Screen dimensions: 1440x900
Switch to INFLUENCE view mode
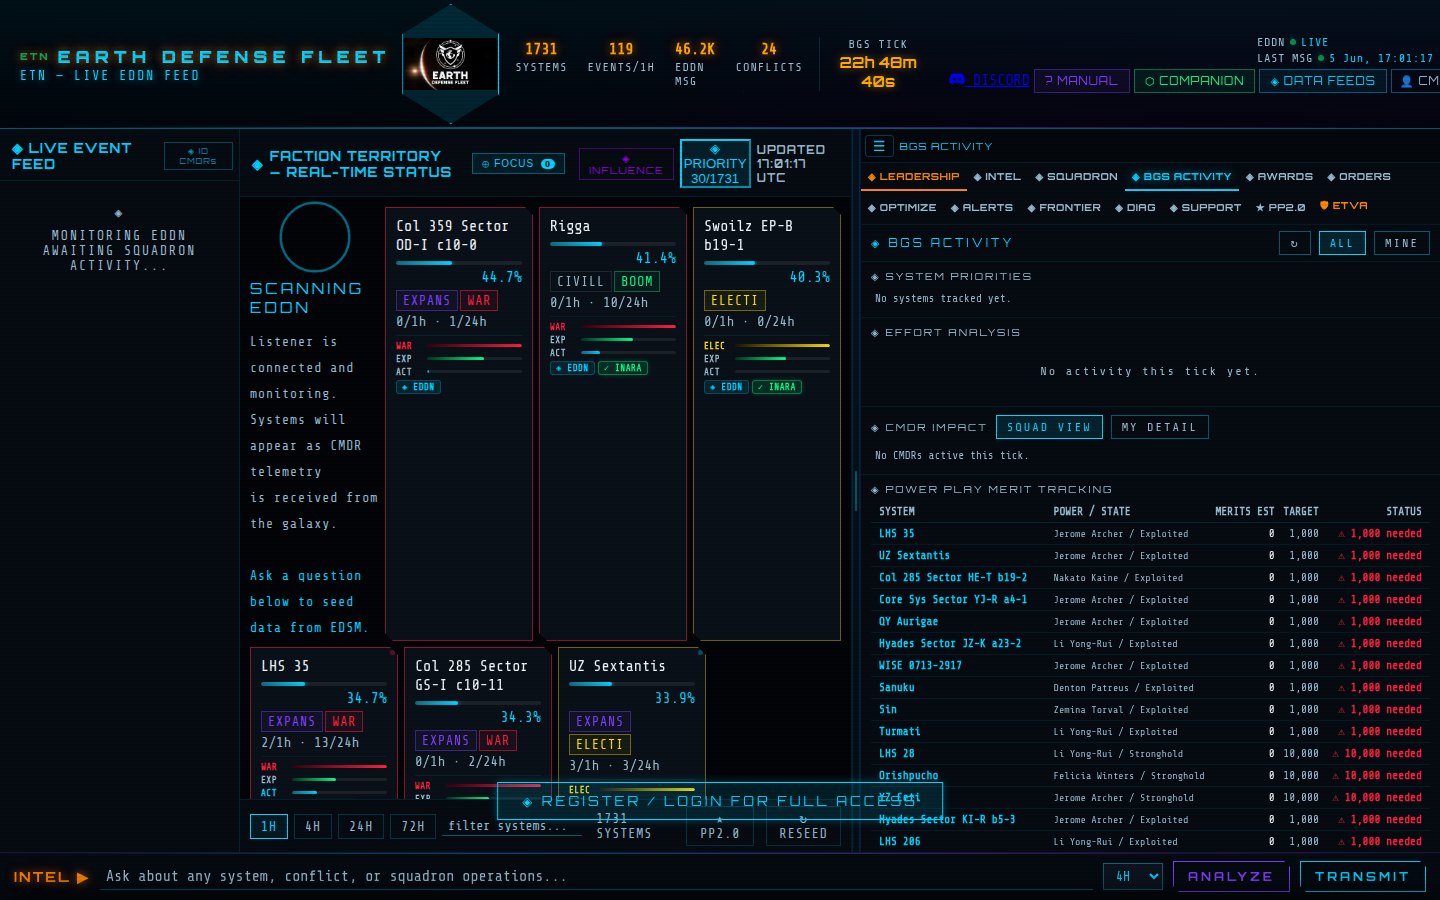[x=626, y=164]
